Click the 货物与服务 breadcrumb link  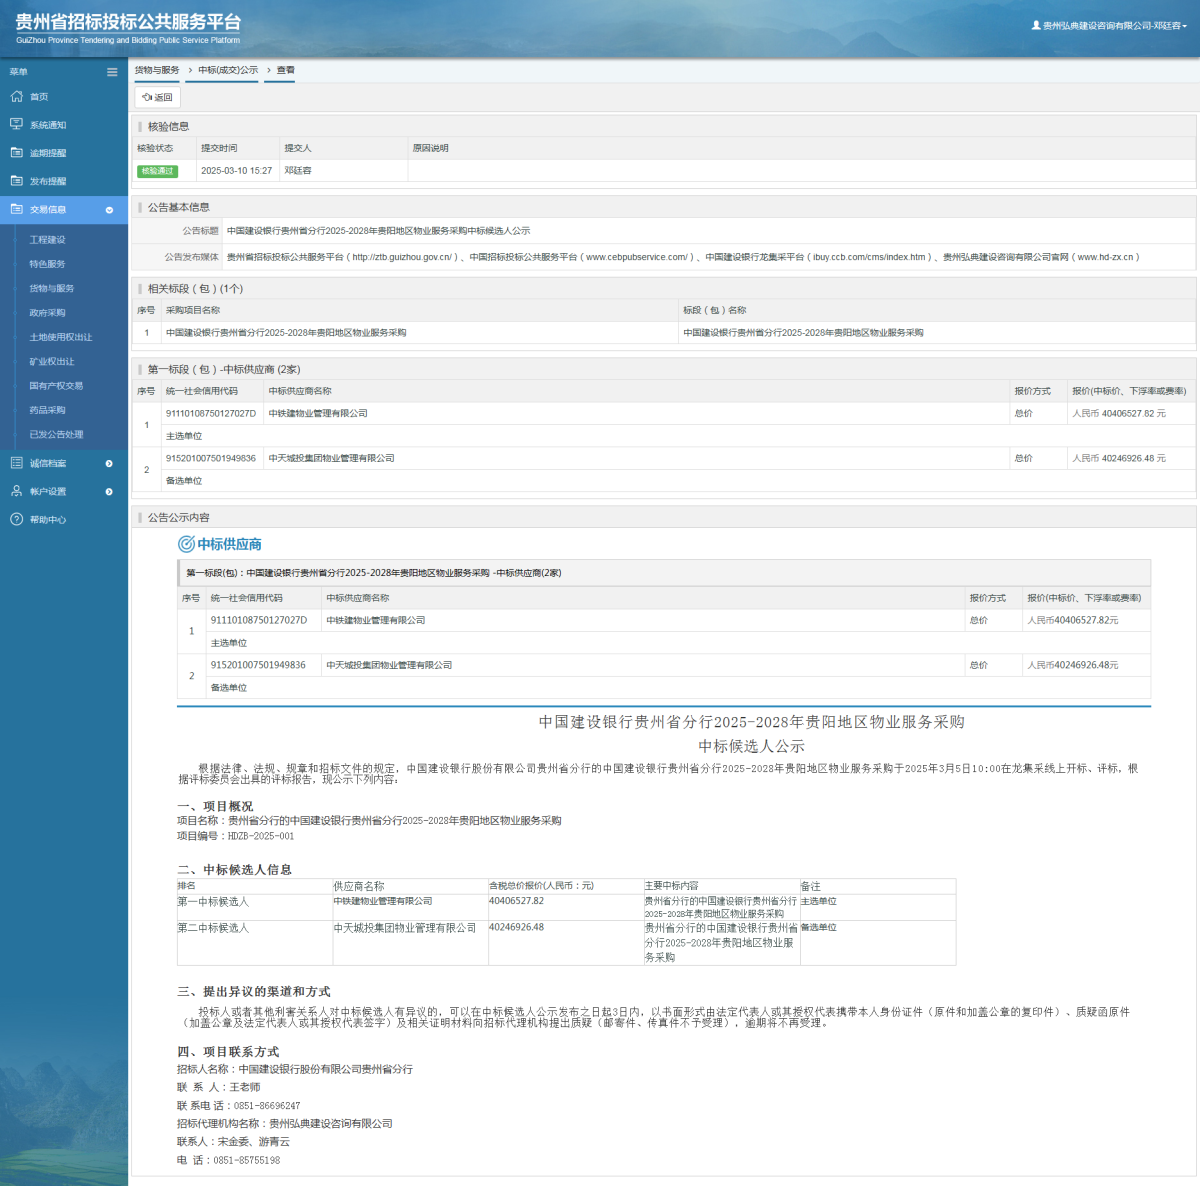(157, 70)
